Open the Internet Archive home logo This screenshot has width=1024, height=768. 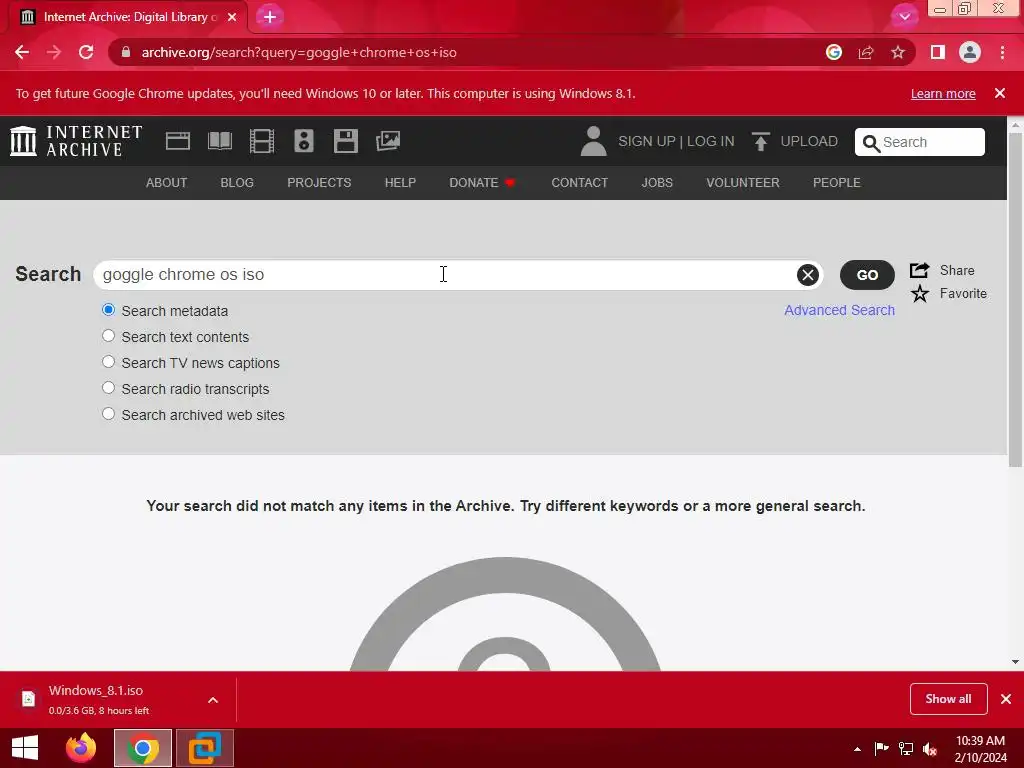76,141
